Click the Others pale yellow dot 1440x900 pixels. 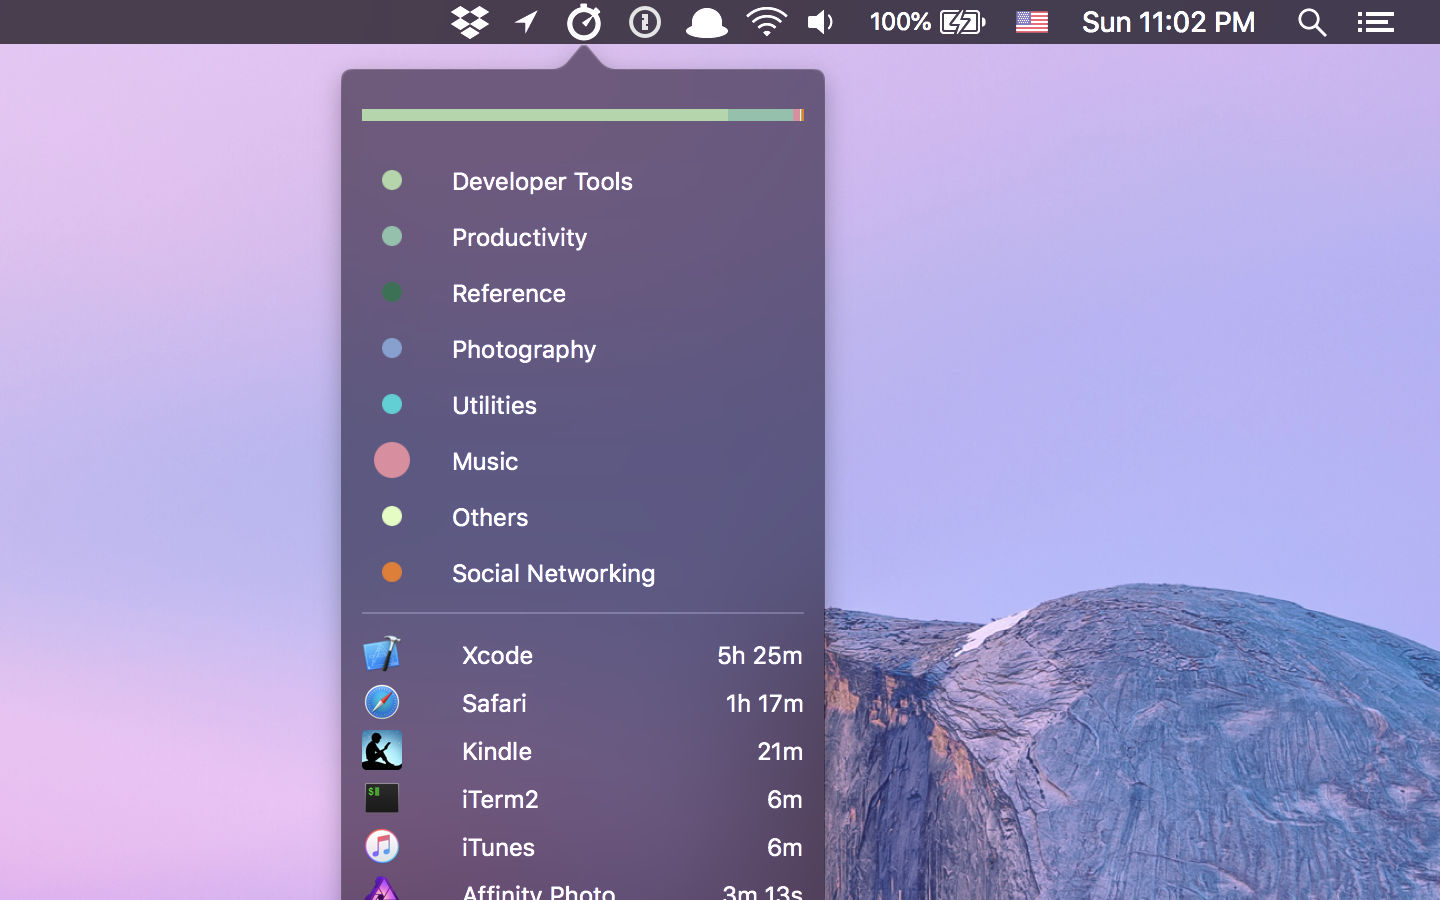[392, 516]
